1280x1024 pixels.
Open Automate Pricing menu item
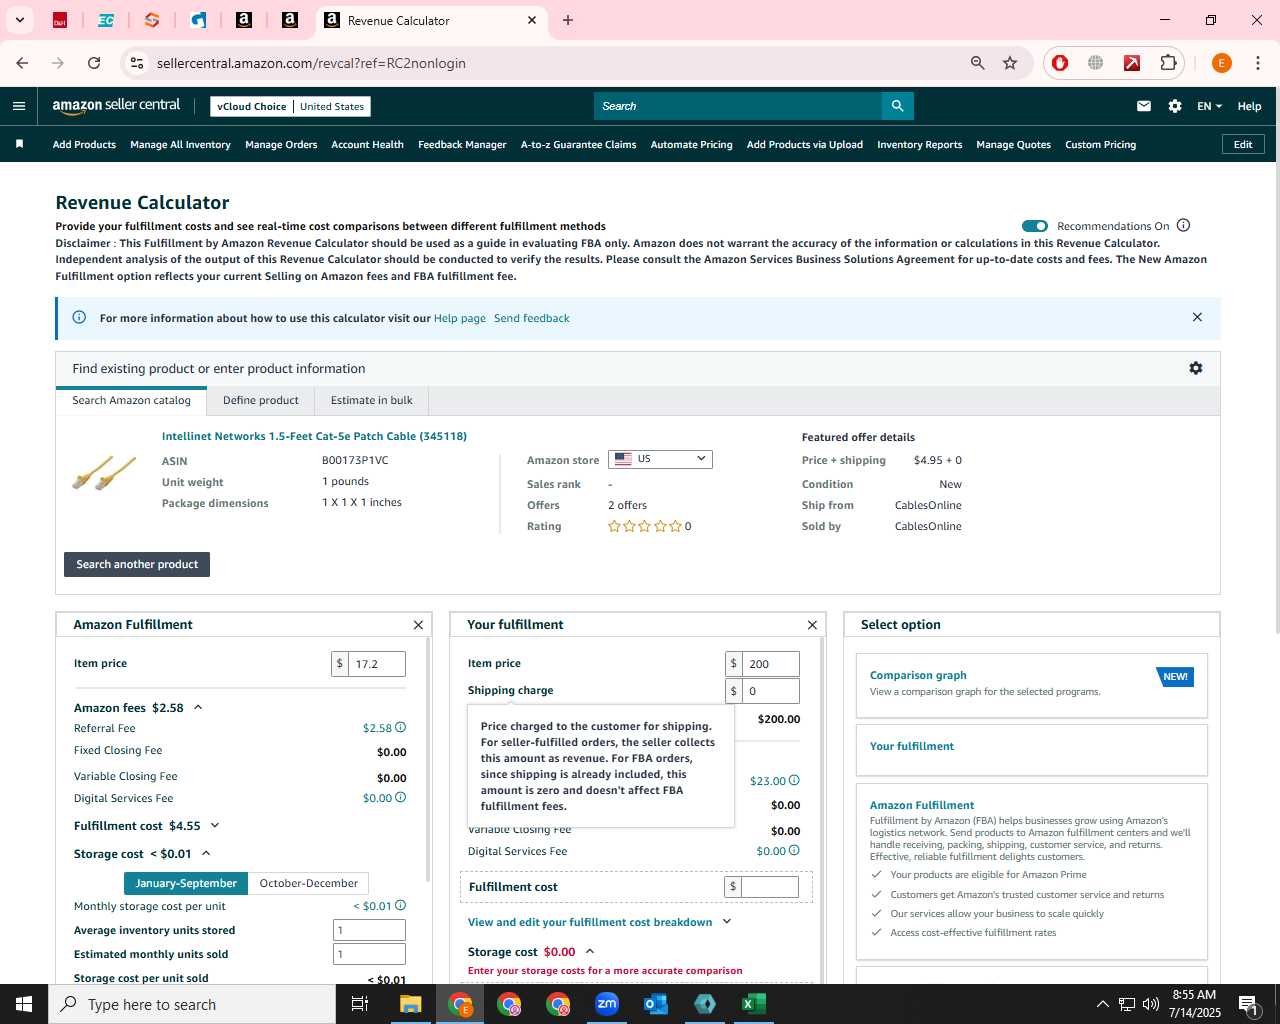[x=691, y=144]
